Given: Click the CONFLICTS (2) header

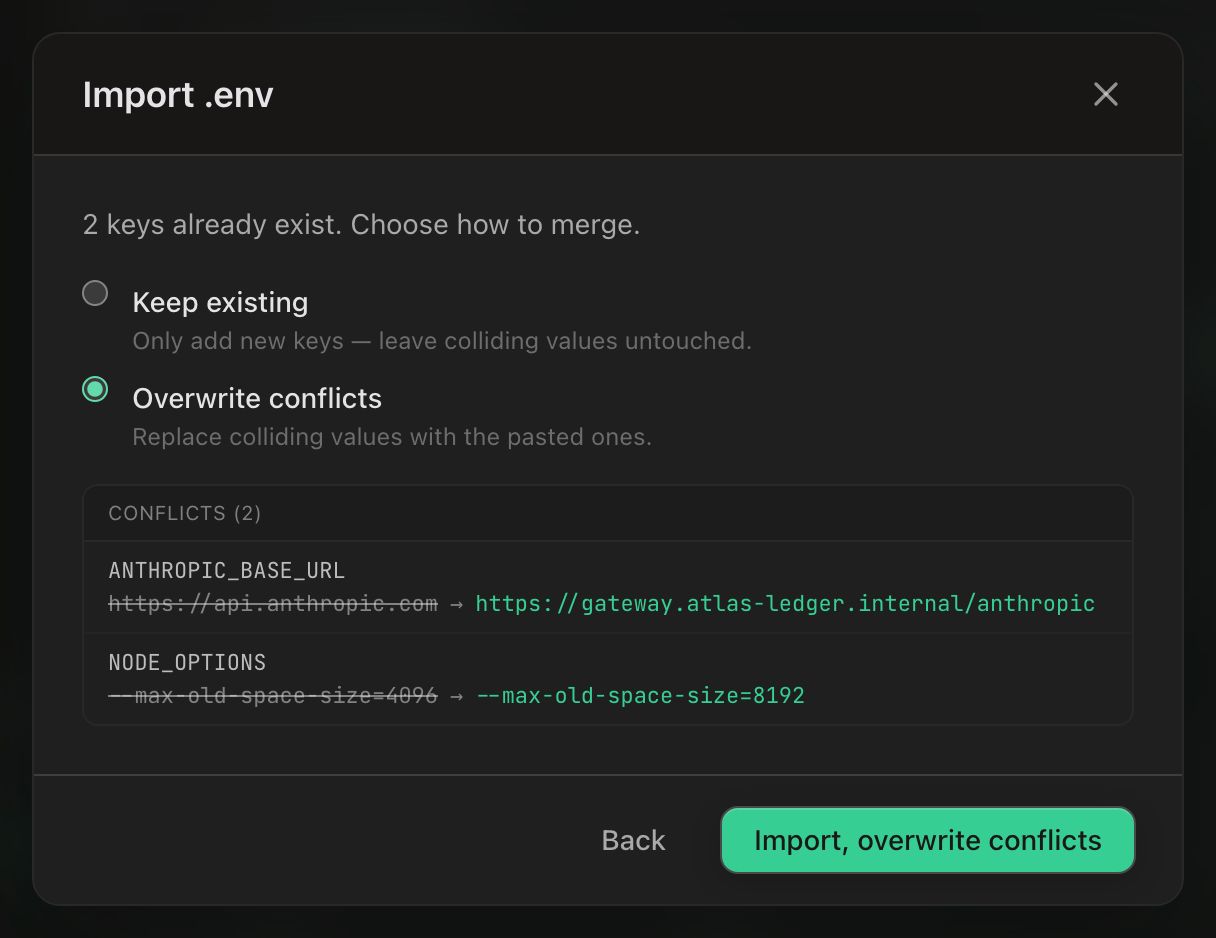Looking at the screenshot, I should pyautogui.click(x=185, y=513).
